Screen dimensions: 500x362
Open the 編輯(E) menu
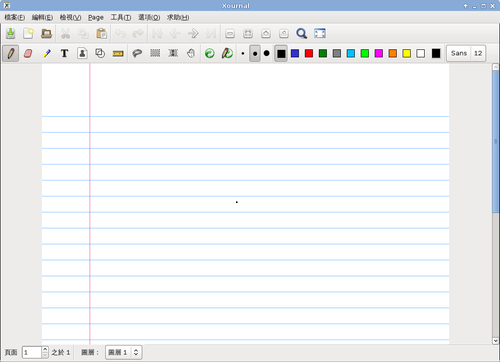tap(42, 17)
